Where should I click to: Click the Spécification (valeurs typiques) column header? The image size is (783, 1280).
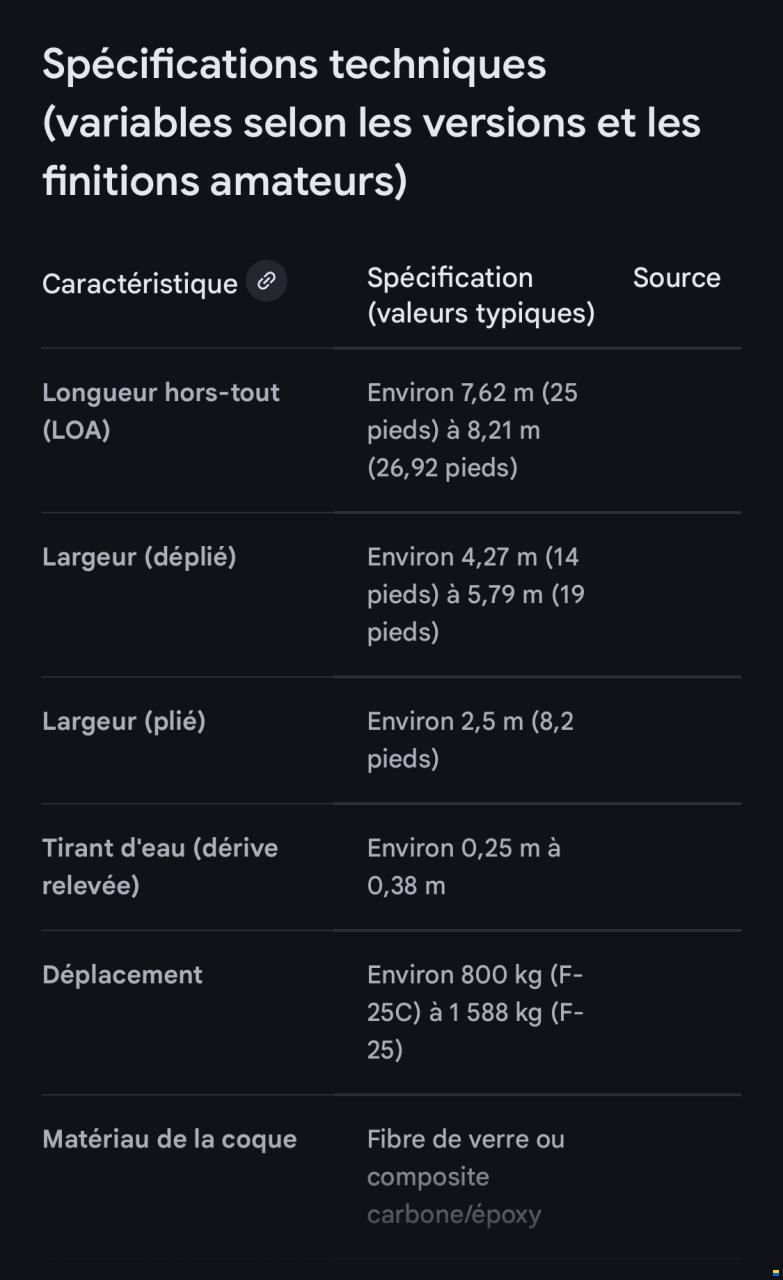click(480, 296)
